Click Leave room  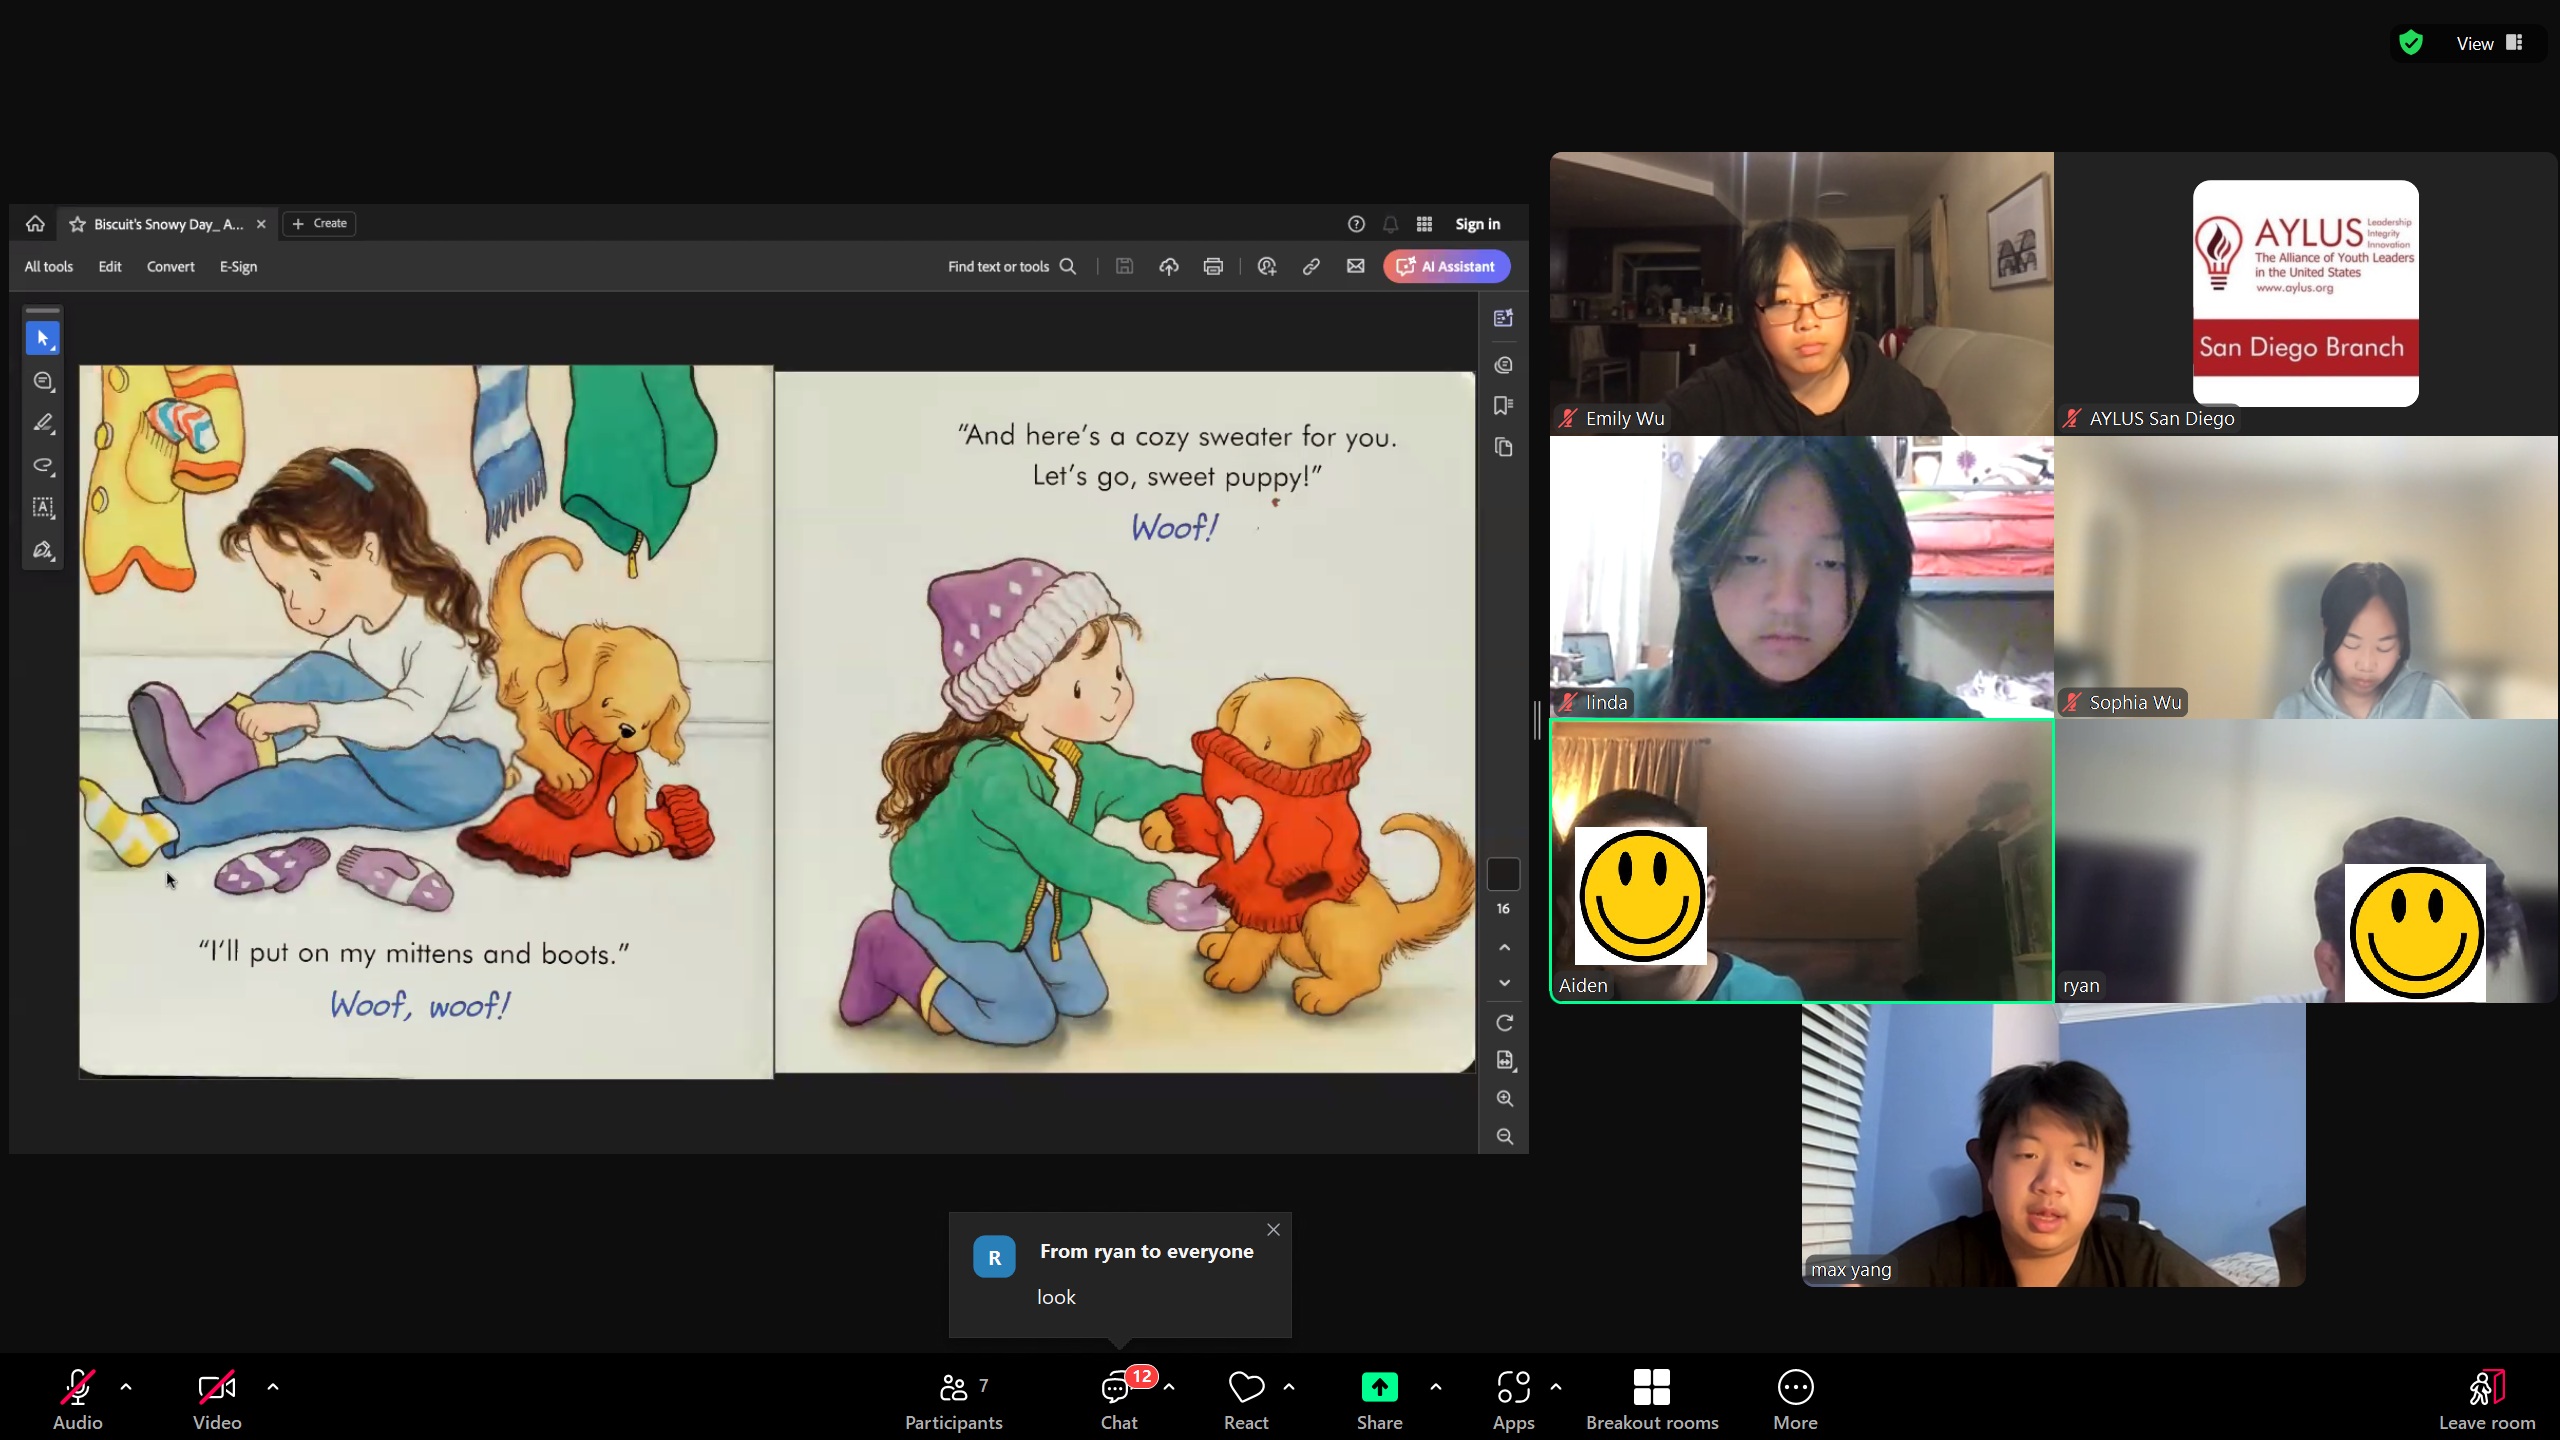pyautogui.click(x=2486, y=1399)
